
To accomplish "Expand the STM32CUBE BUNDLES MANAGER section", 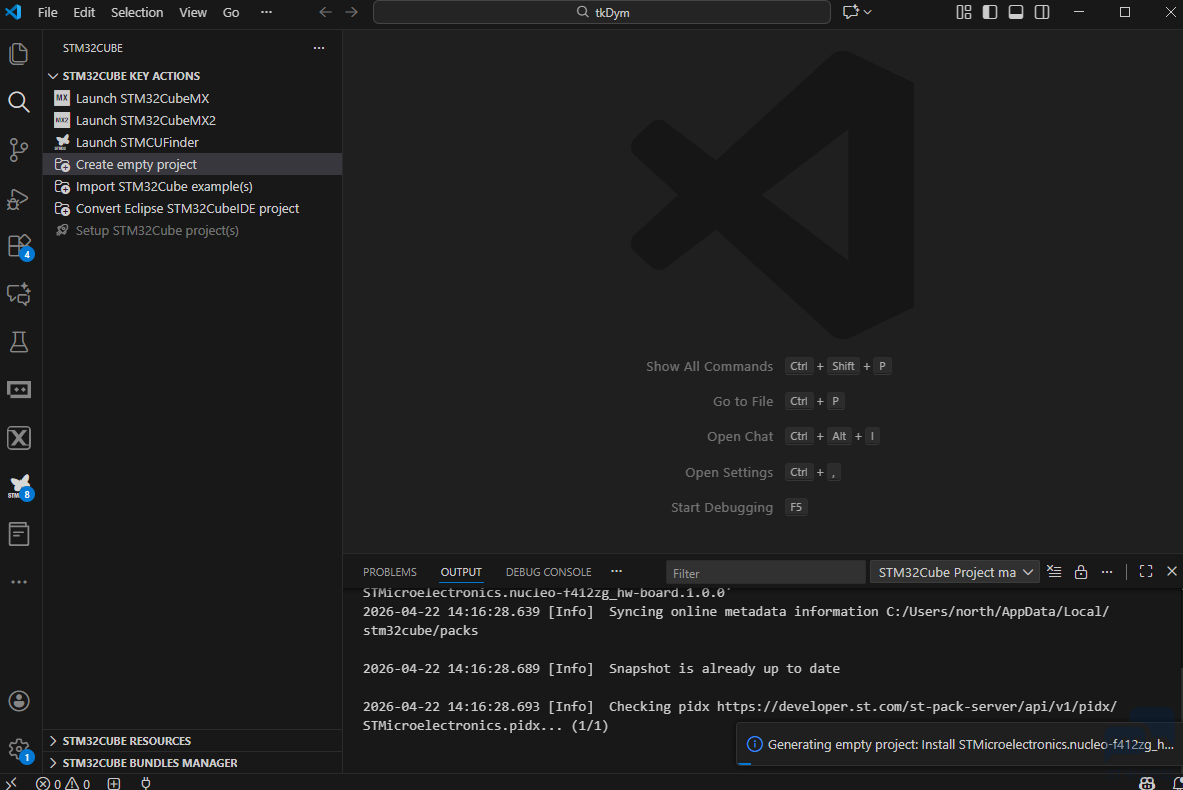I will coord(150,763).
